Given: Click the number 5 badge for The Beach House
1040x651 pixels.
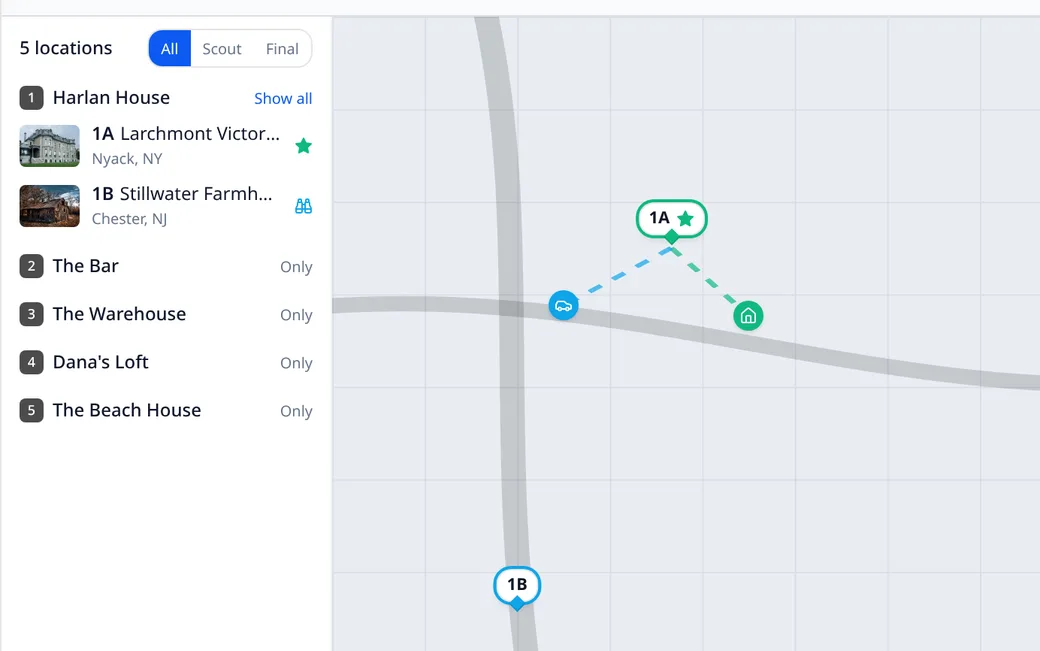Looking at the screenshot, I should [x=31, y=410].
